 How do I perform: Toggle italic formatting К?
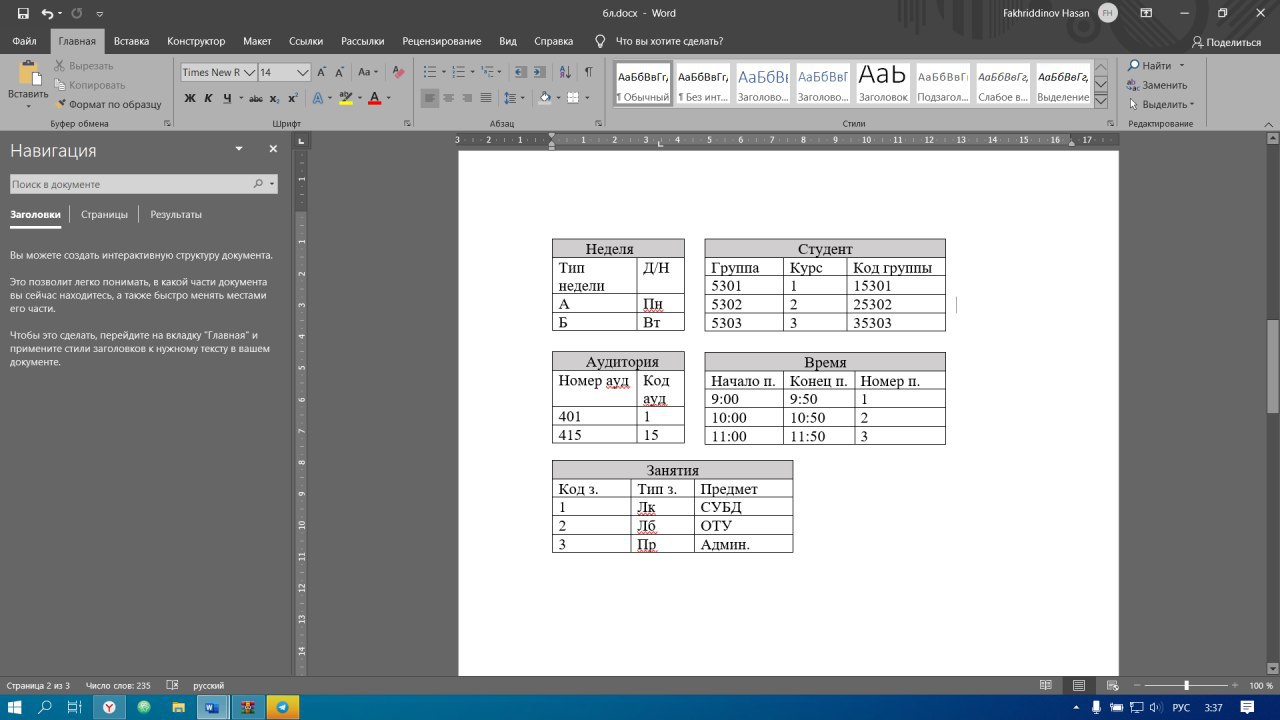[209, 98]
